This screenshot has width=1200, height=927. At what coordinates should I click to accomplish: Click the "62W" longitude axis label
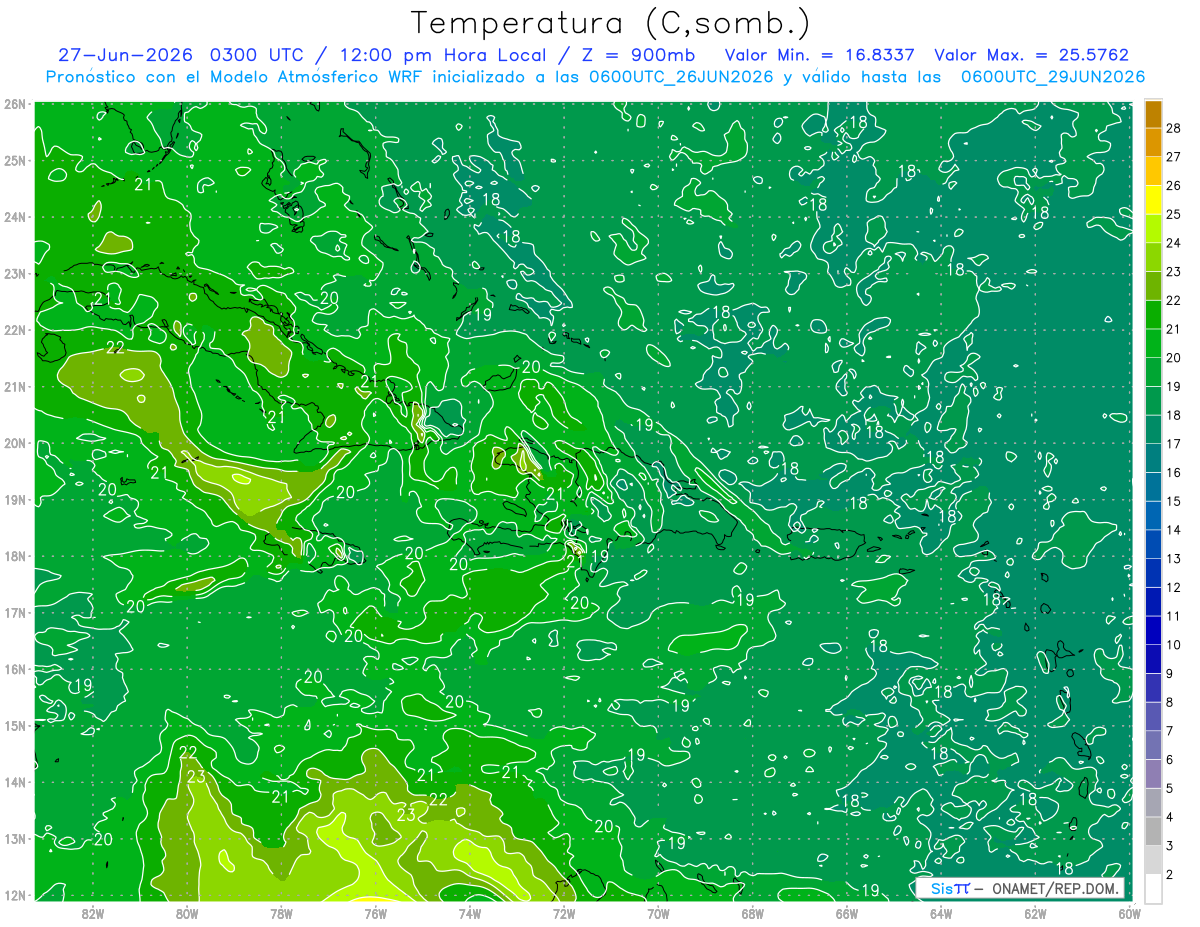pos(1034,913)
